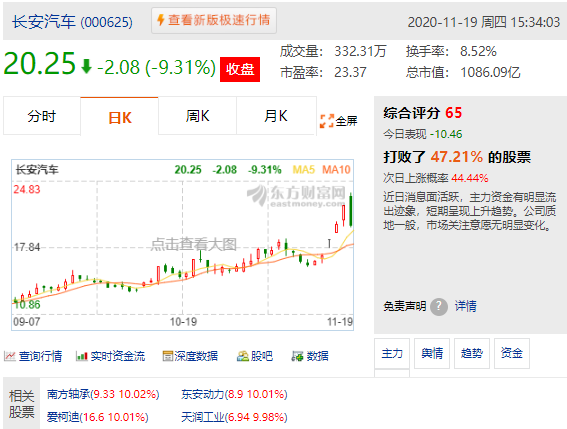This screenshot has width=567, height=429.
Task: Click the 免责声明 text
Action: (x=405, y=306)
